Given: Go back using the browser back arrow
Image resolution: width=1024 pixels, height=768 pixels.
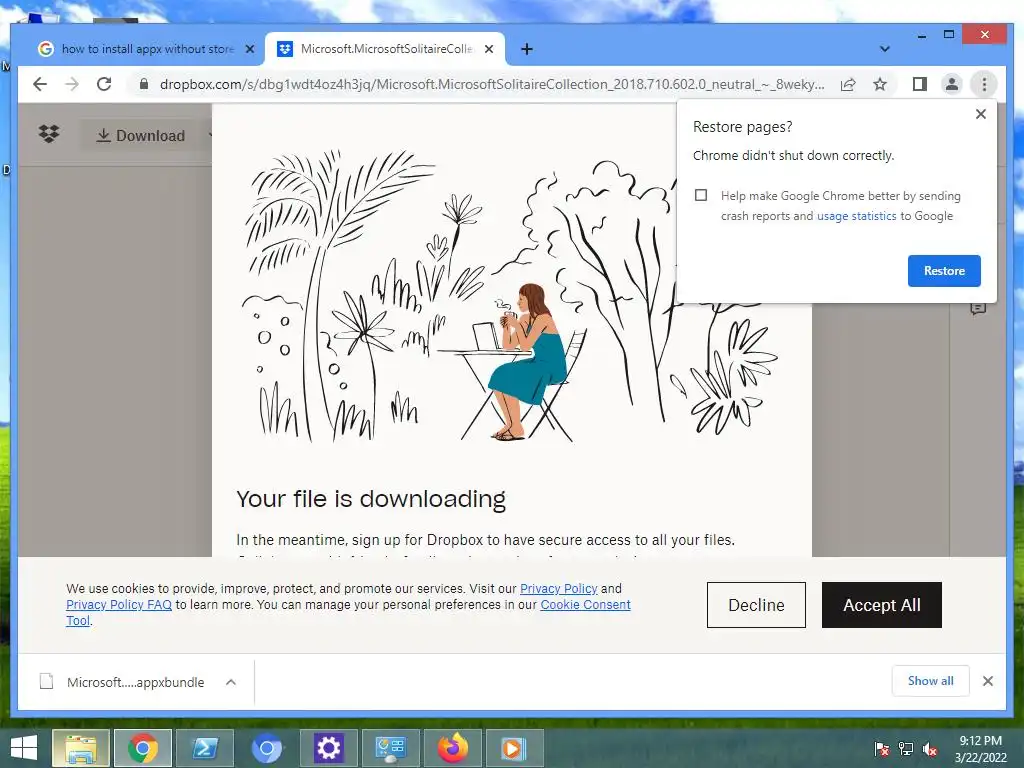Looking at the screenshot, I should click(40, 84).
